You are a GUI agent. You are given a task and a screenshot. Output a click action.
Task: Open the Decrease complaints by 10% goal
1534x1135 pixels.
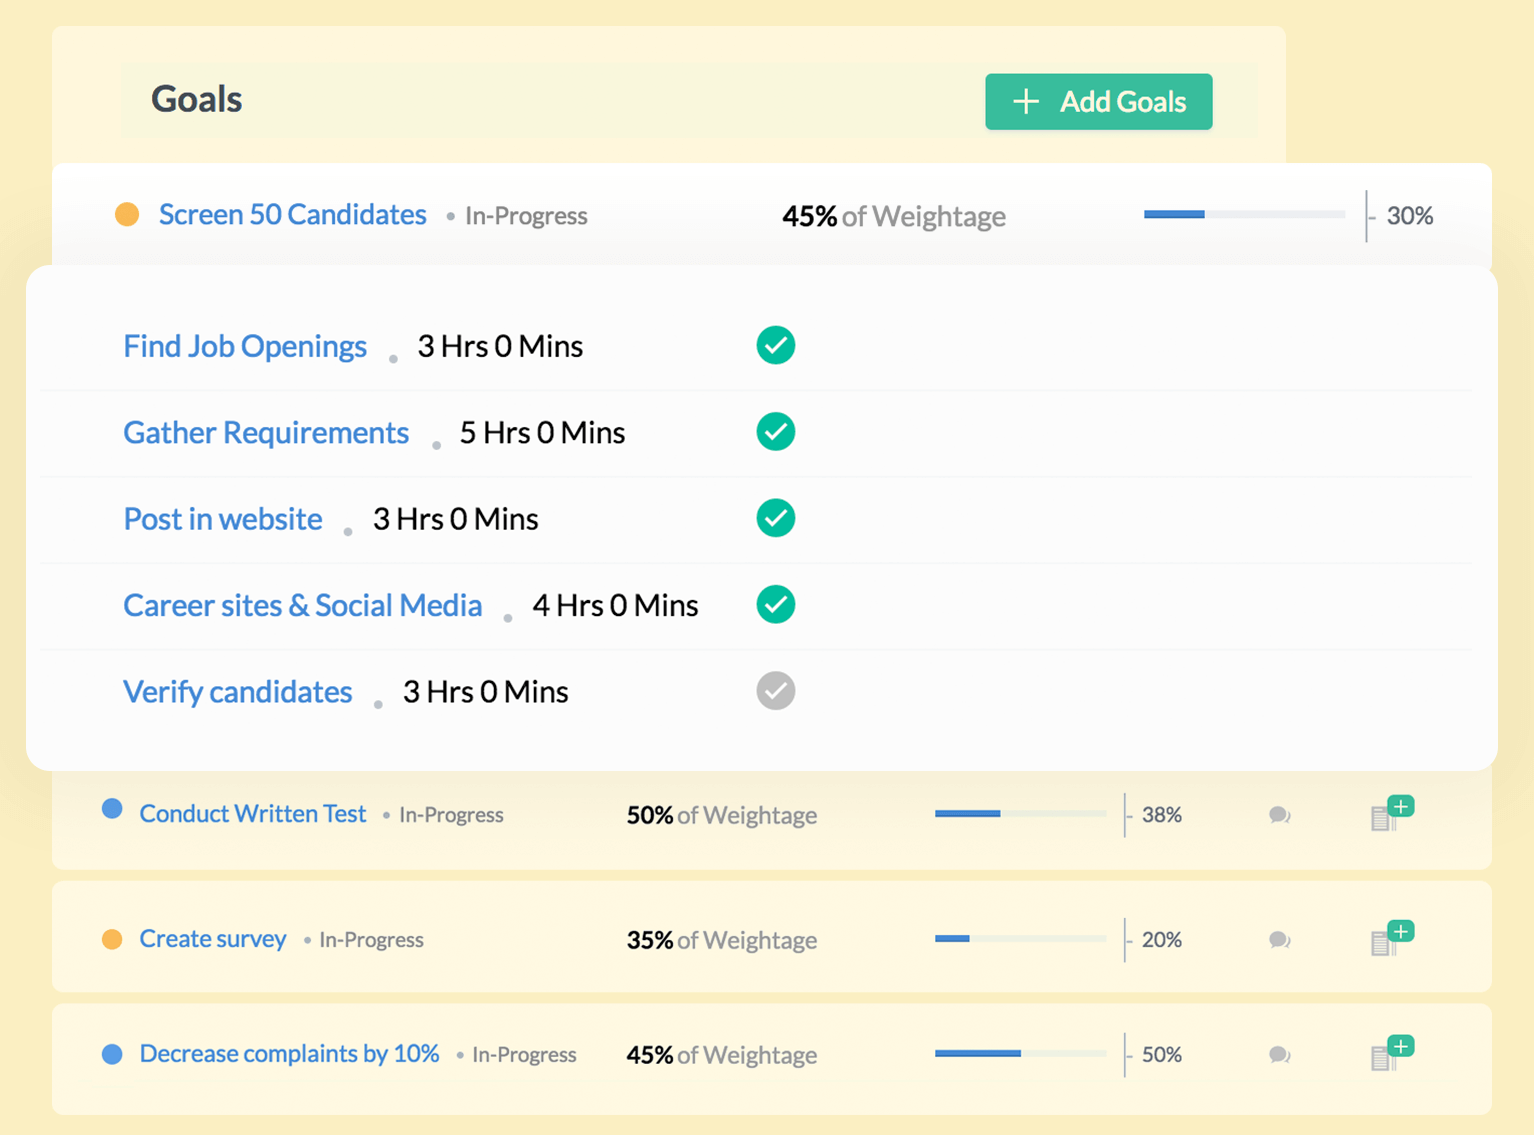tap(289, 1054)
